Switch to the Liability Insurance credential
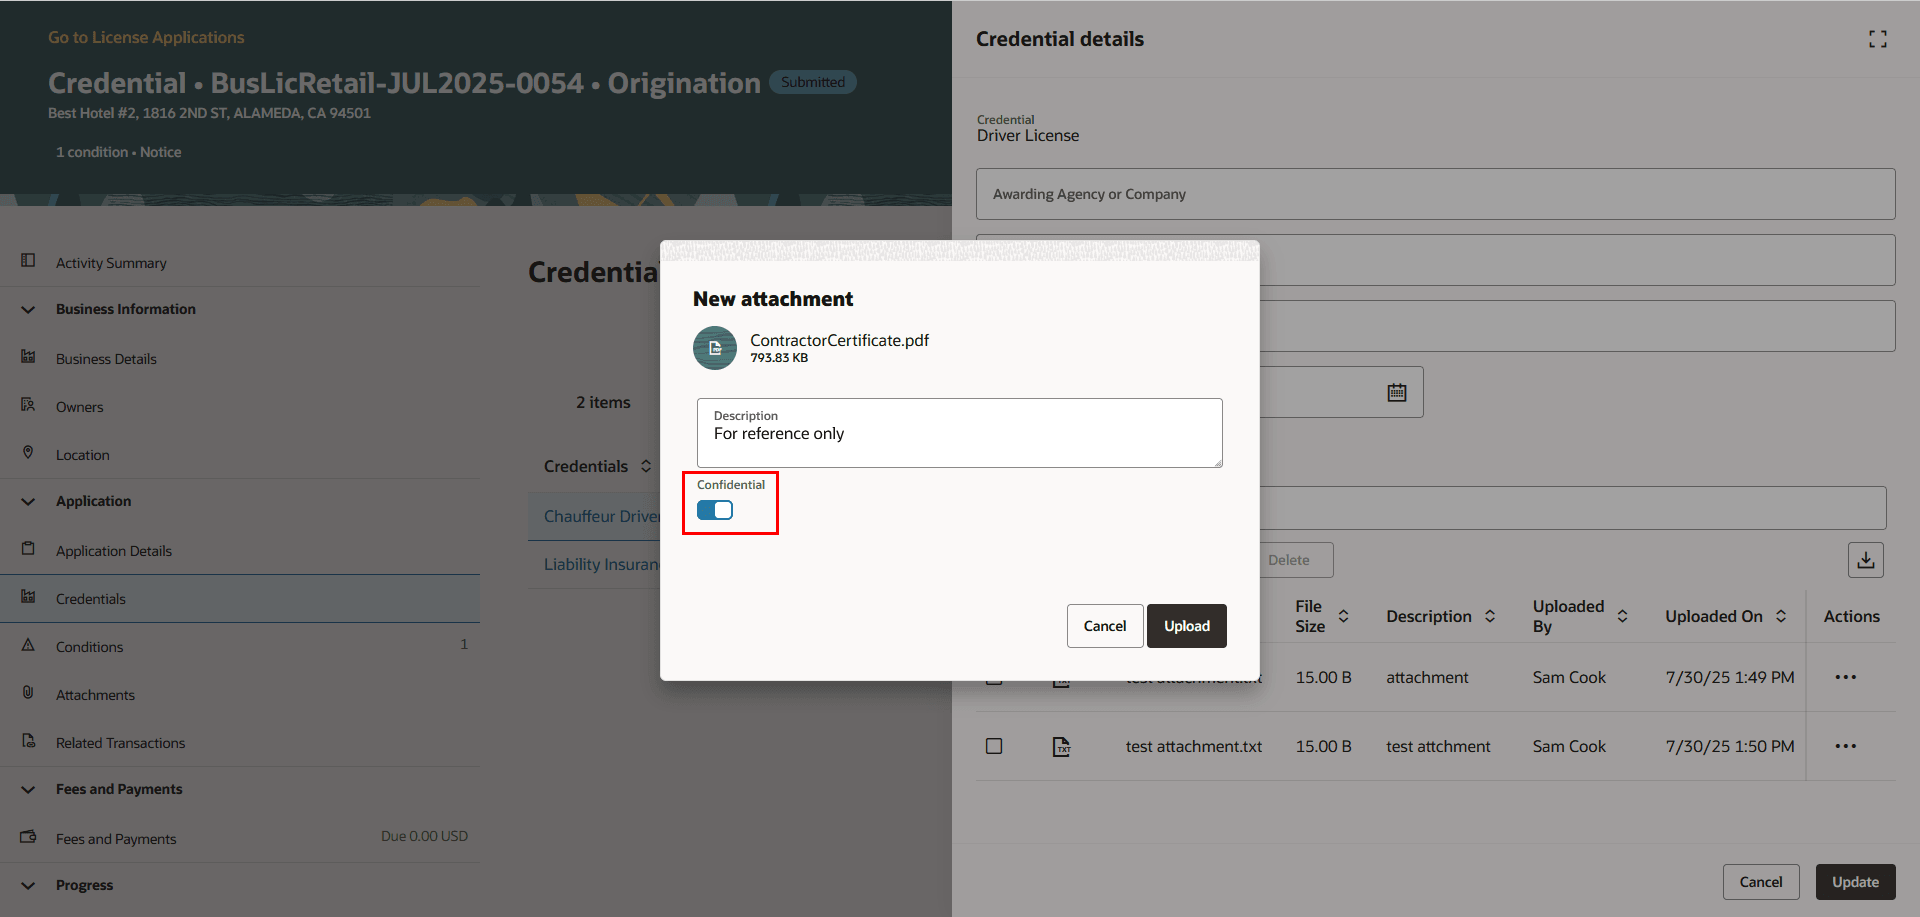Viewport: 1920px width, 917px height. (x=601, y=563)
